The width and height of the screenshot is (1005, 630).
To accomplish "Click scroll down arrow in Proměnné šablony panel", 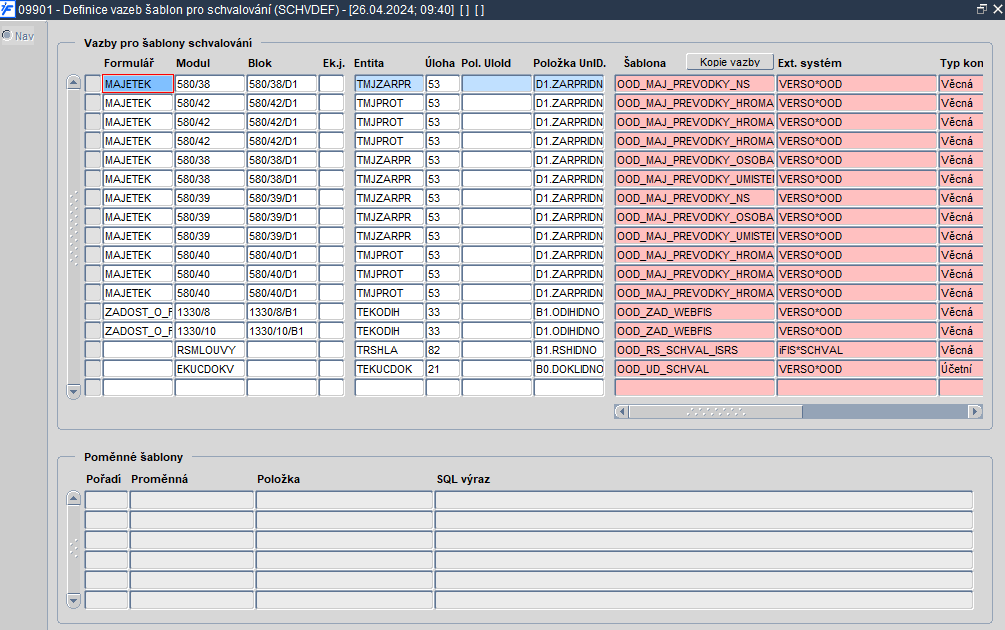I will click(x=74, y=601).
